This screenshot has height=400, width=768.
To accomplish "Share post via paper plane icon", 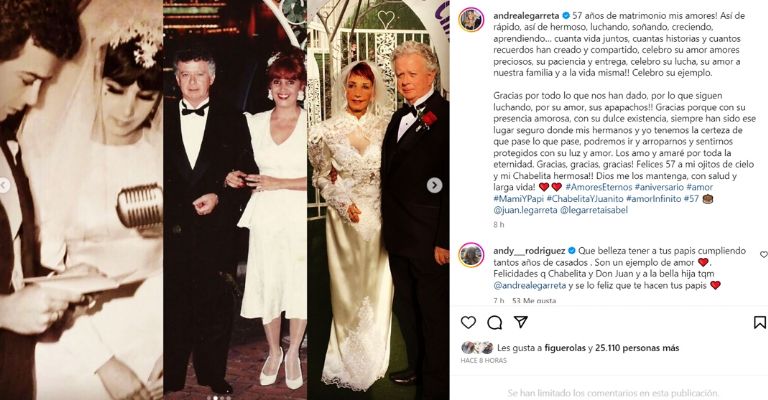I will [x=520, y=322].
